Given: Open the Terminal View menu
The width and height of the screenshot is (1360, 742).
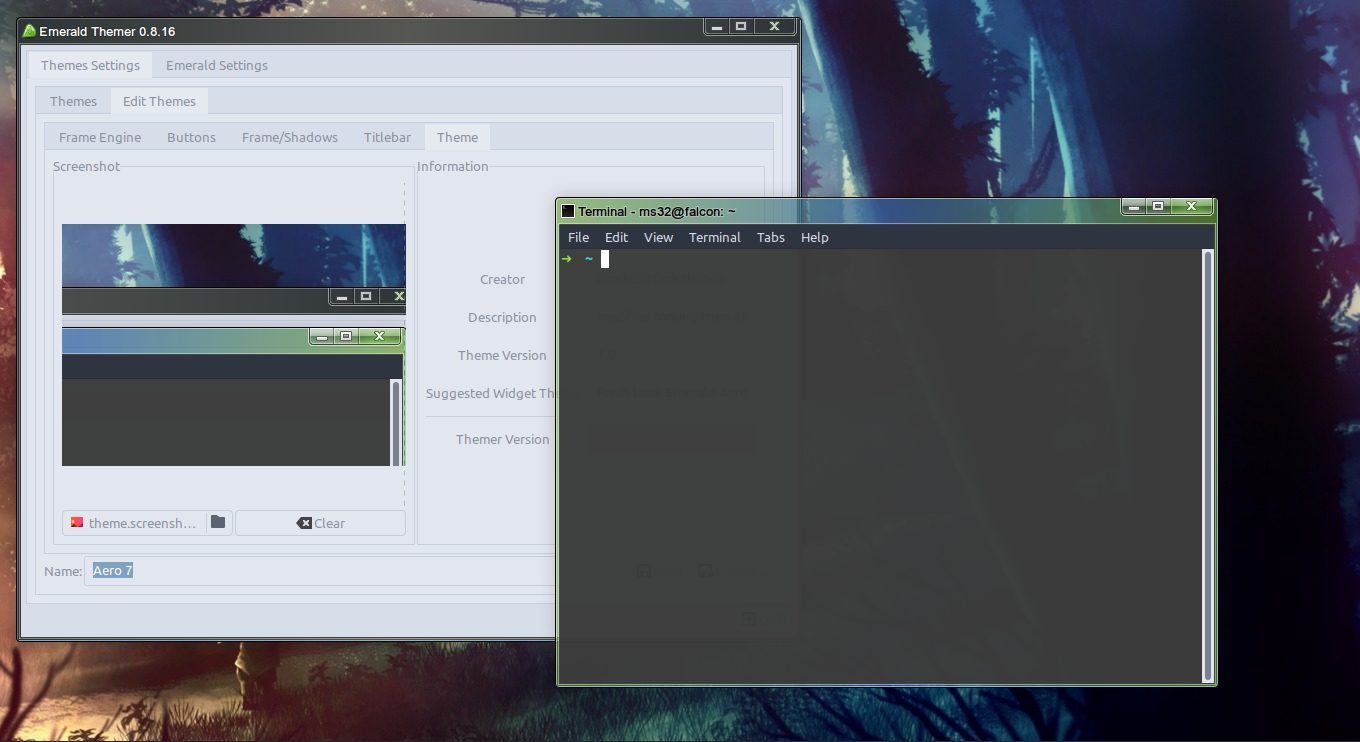Looking at the screenshot, I should coord(658,237).
